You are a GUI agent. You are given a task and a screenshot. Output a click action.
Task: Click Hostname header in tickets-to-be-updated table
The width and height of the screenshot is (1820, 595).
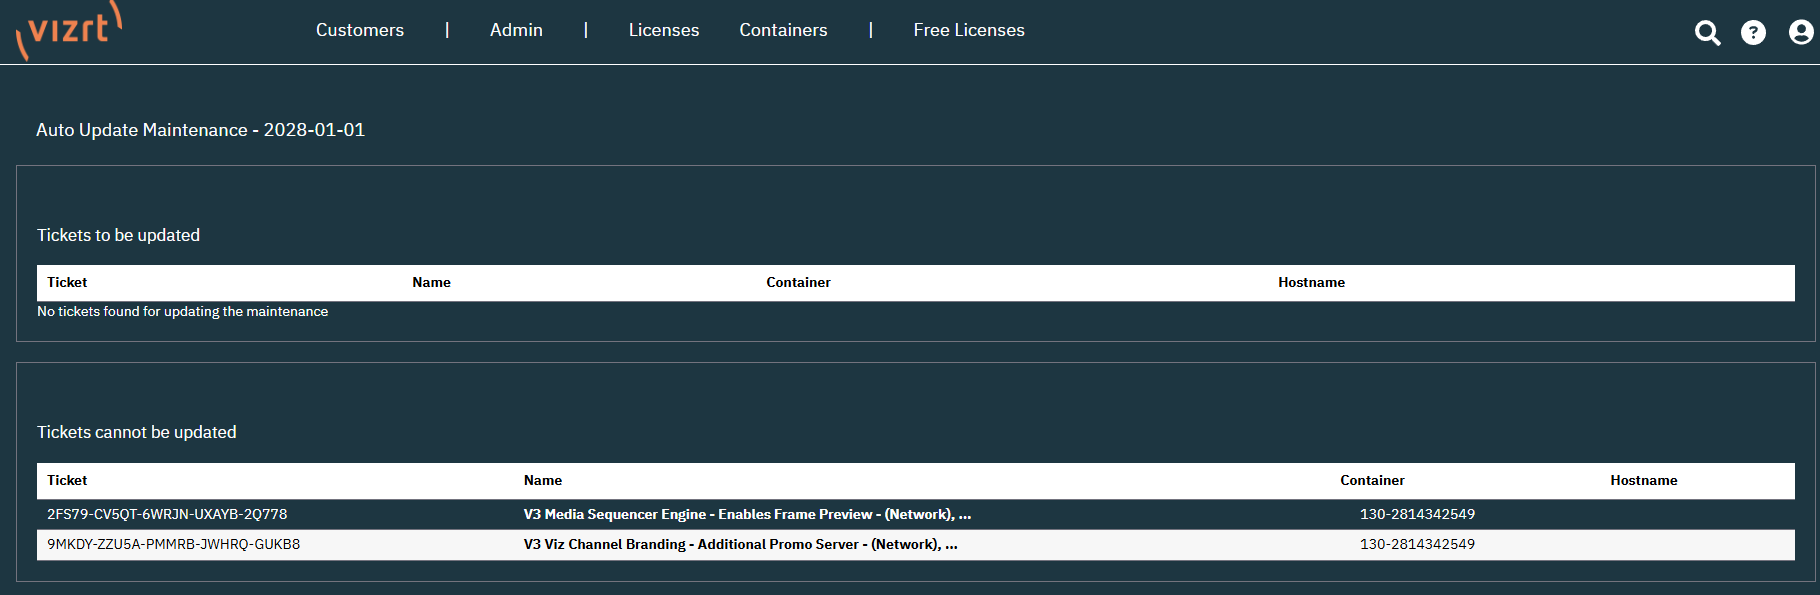point(1311,282)
